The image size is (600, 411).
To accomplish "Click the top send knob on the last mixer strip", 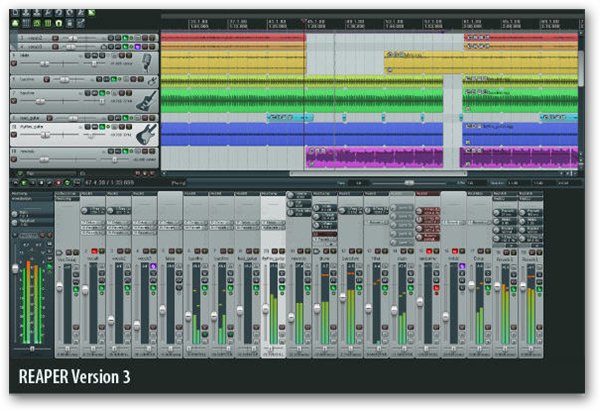I will coord(523,213).
